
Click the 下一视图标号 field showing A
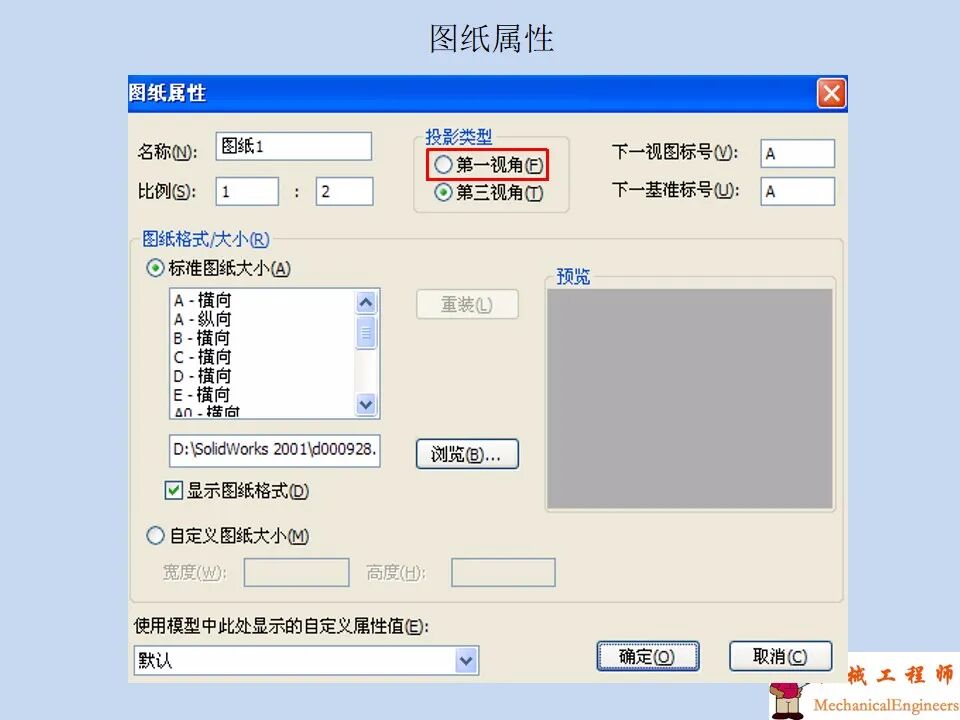[x=797, y=153]
